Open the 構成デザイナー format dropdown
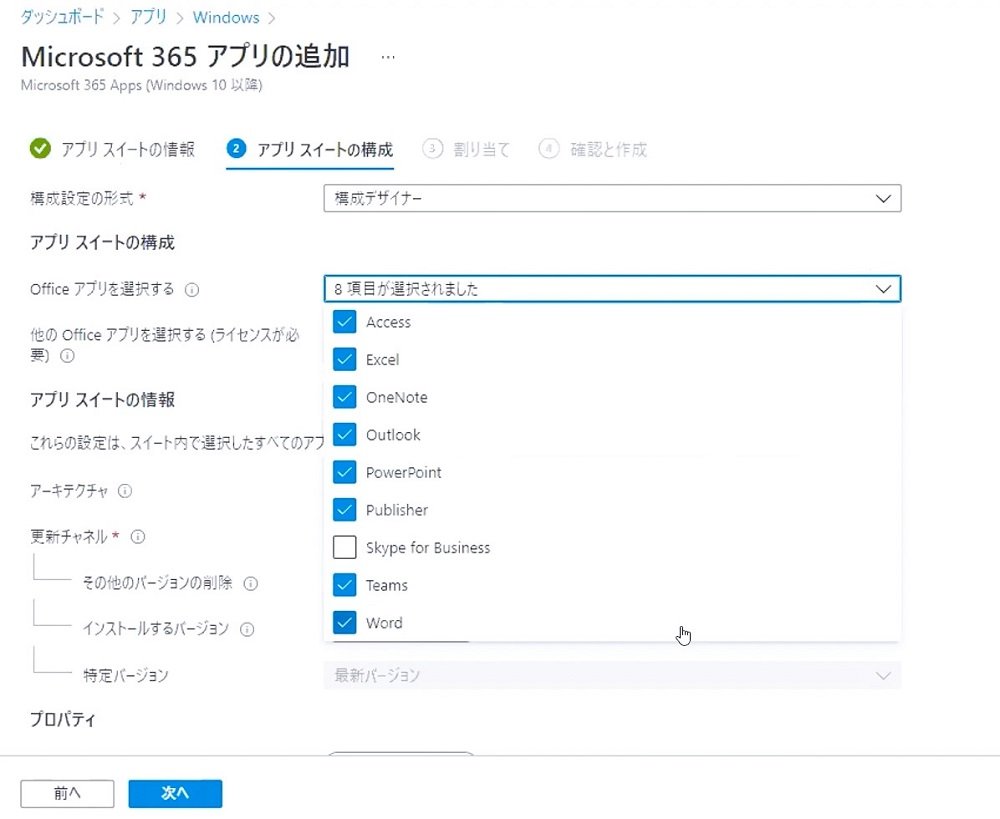This screenshot has width=1000, height=819. 612,198
